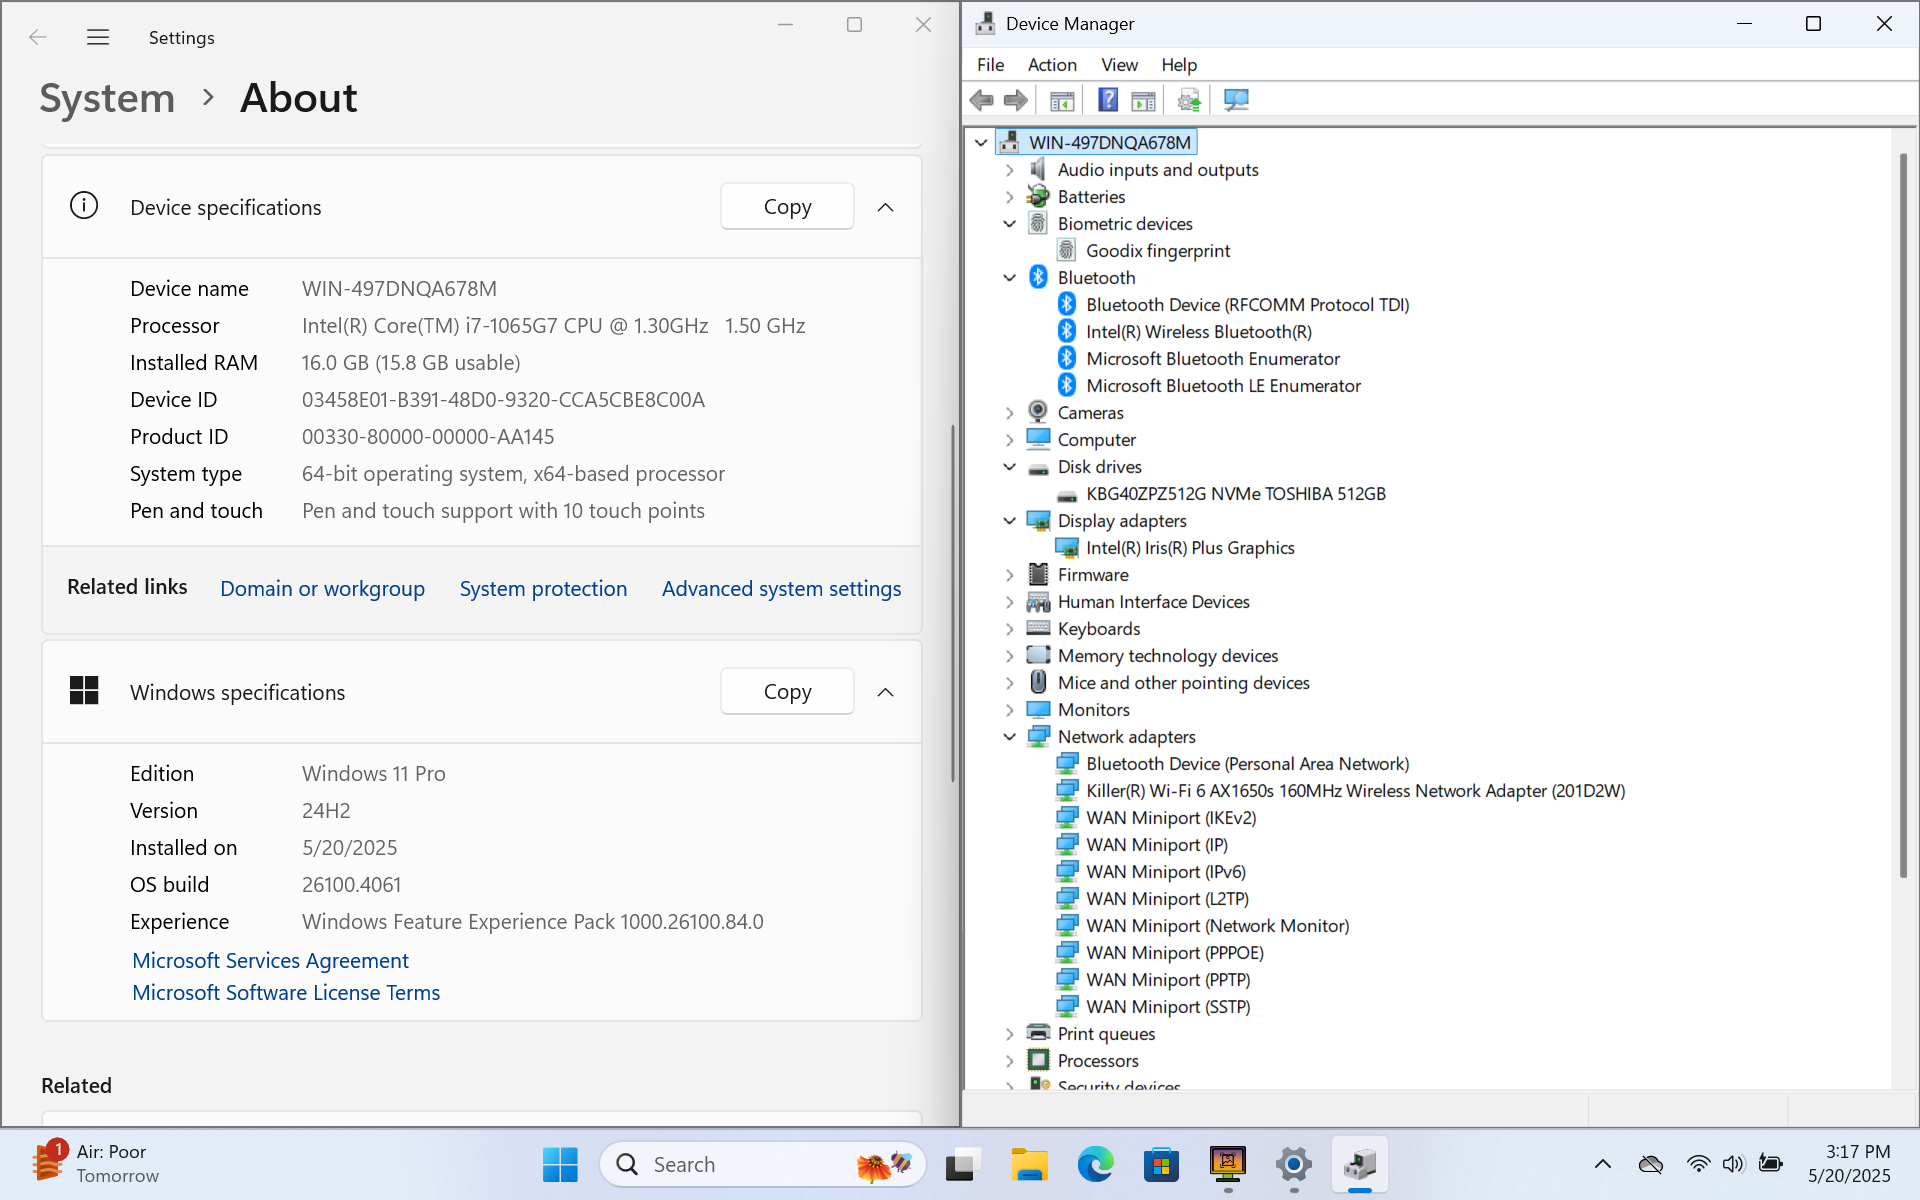Expand the Keyboards tree node
Screen dimensions: 1920x1200
(x=1010, y=629)
